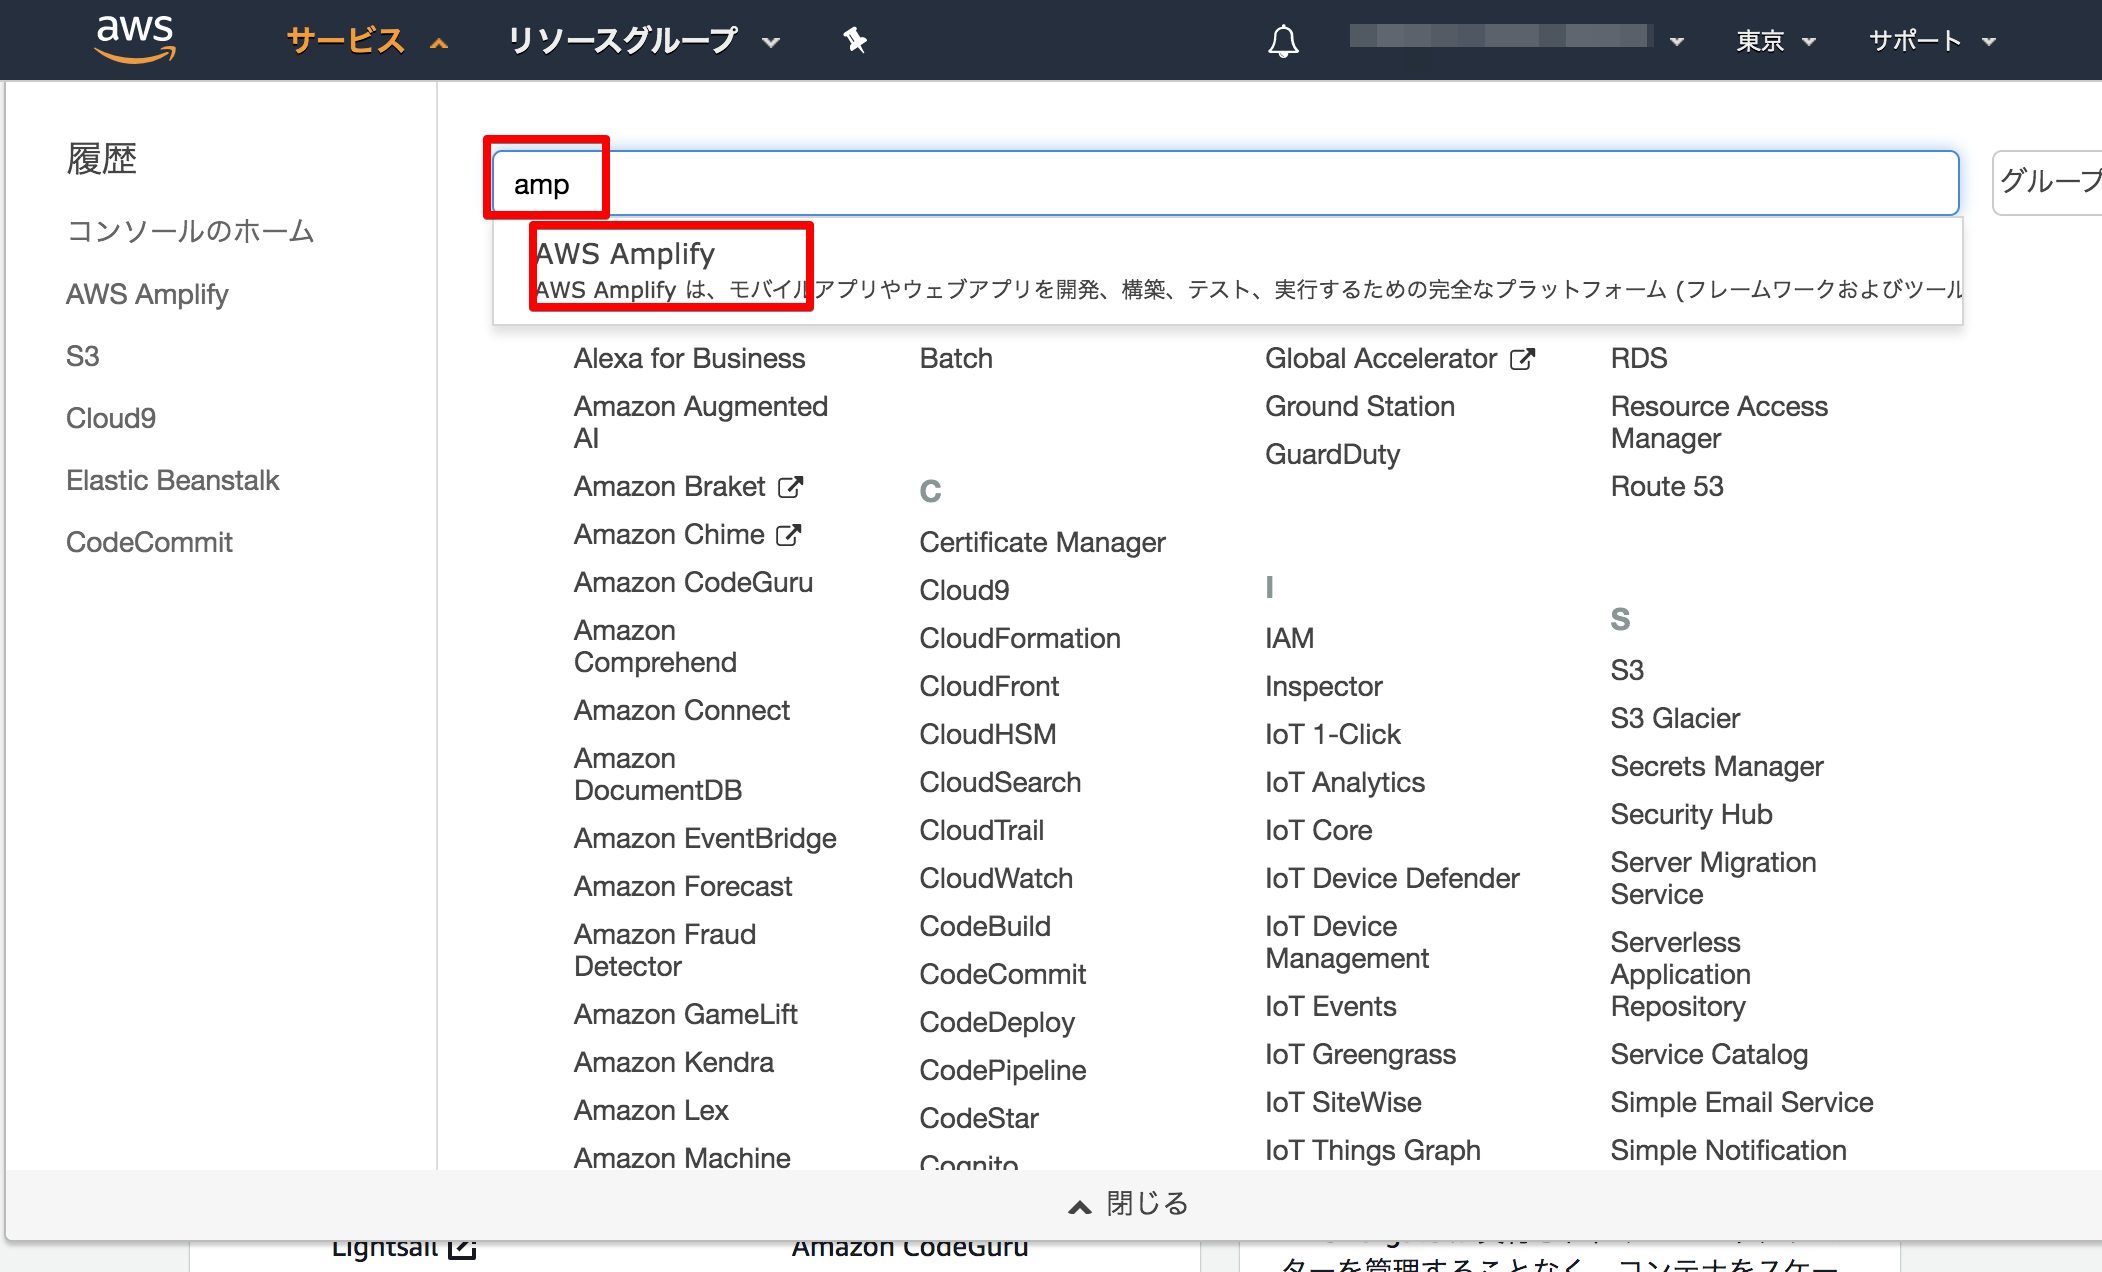This screenshot has width=2102, height=1272.
Task: Open Amazon DocumentDB service
Action: pyautogui.click(x=658, y=774)
